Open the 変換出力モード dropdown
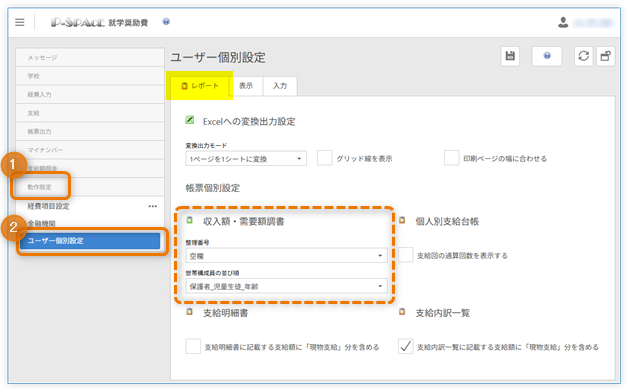Screen dimensions: 628x391 coord(246,159)
